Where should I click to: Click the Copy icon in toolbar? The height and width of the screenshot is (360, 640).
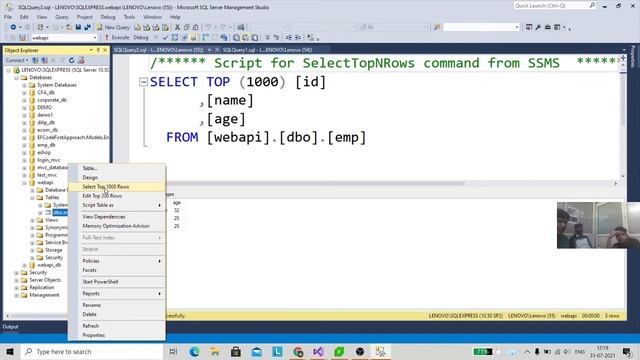(x=187, y=27)
